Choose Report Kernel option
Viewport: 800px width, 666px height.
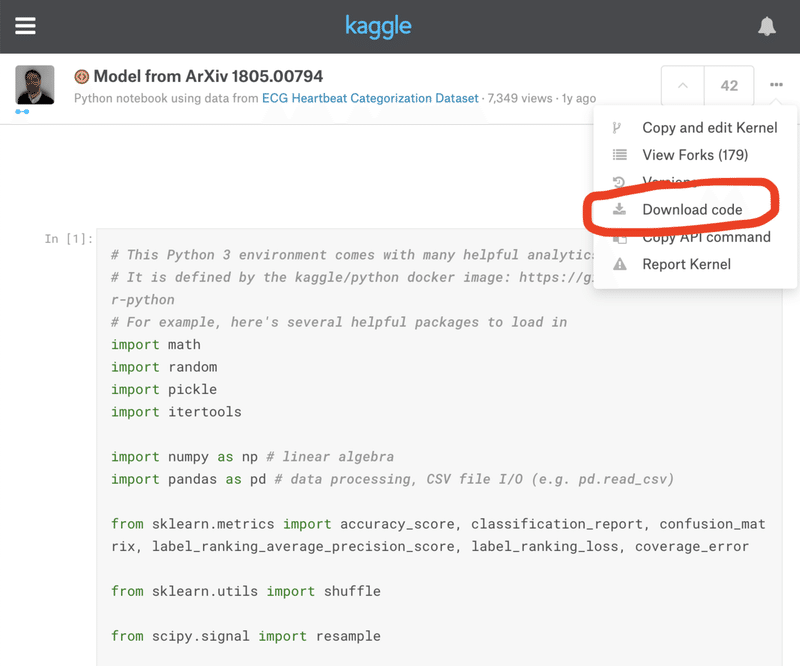[686, 264]
